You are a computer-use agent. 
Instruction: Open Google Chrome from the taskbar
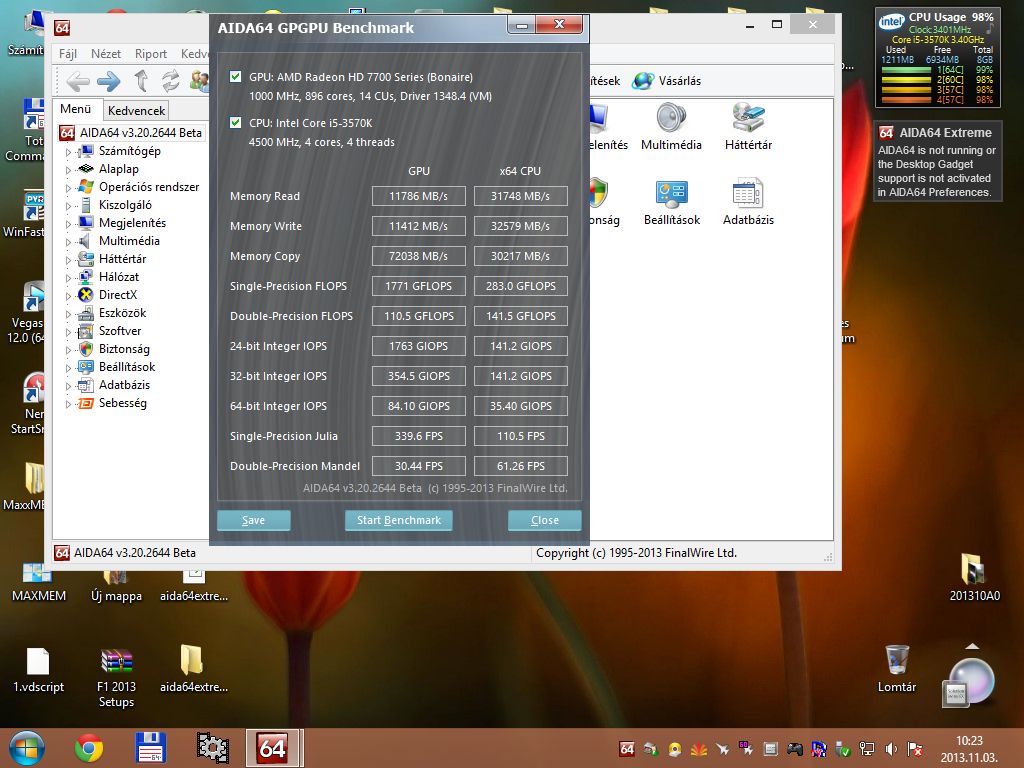pyautogui.click(x=89, y=748)
